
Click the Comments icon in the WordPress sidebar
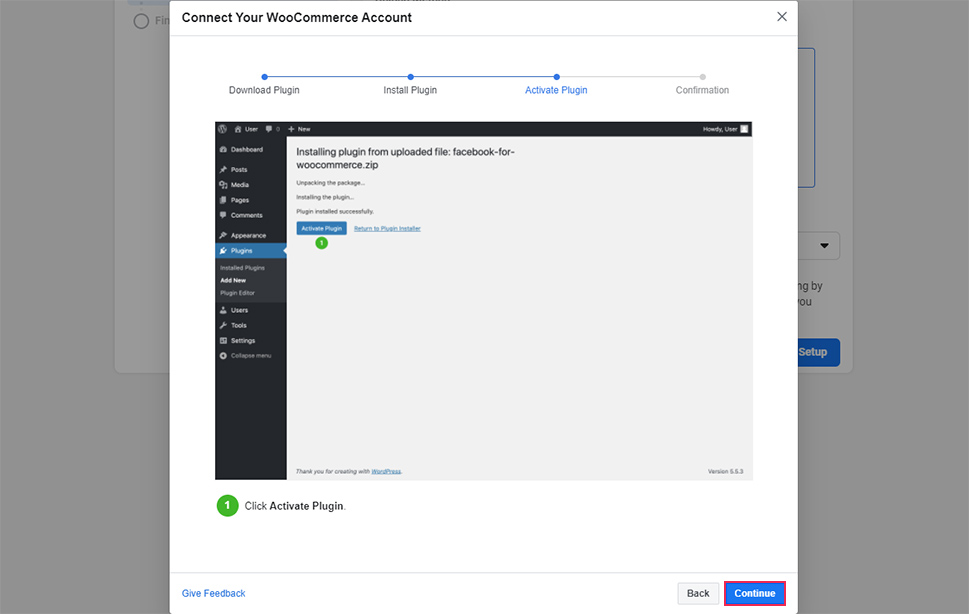pyautogui.click(x=223, y=215)
